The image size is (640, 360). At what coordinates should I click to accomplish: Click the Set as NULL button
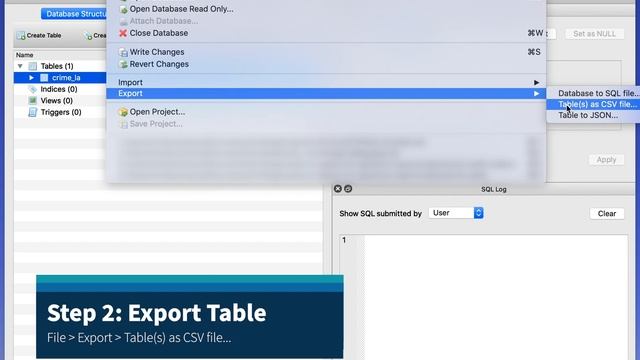[x=594, y=34]
